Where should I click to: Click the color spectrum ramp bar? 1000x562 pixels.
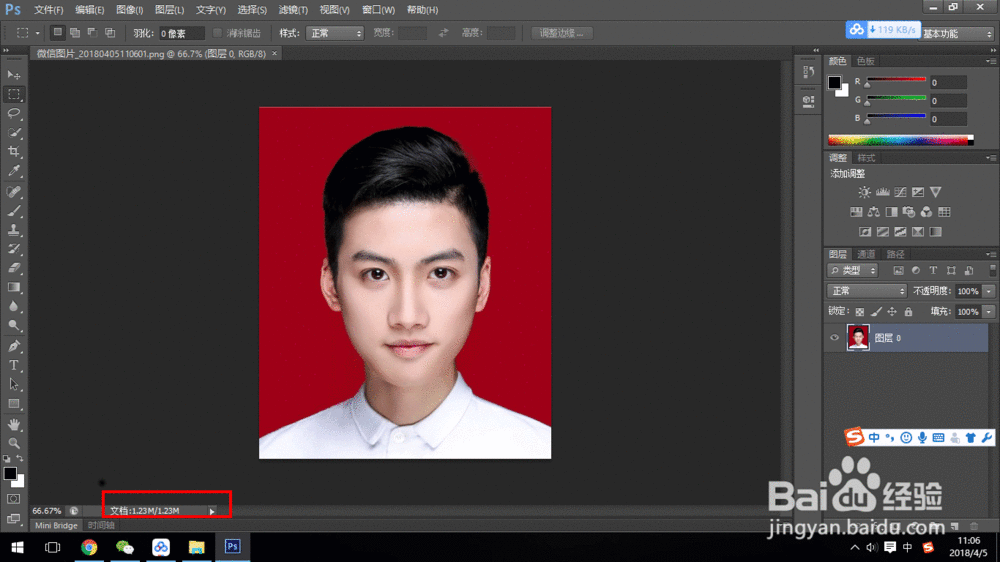pyautogui.click(x=896, y=140)
